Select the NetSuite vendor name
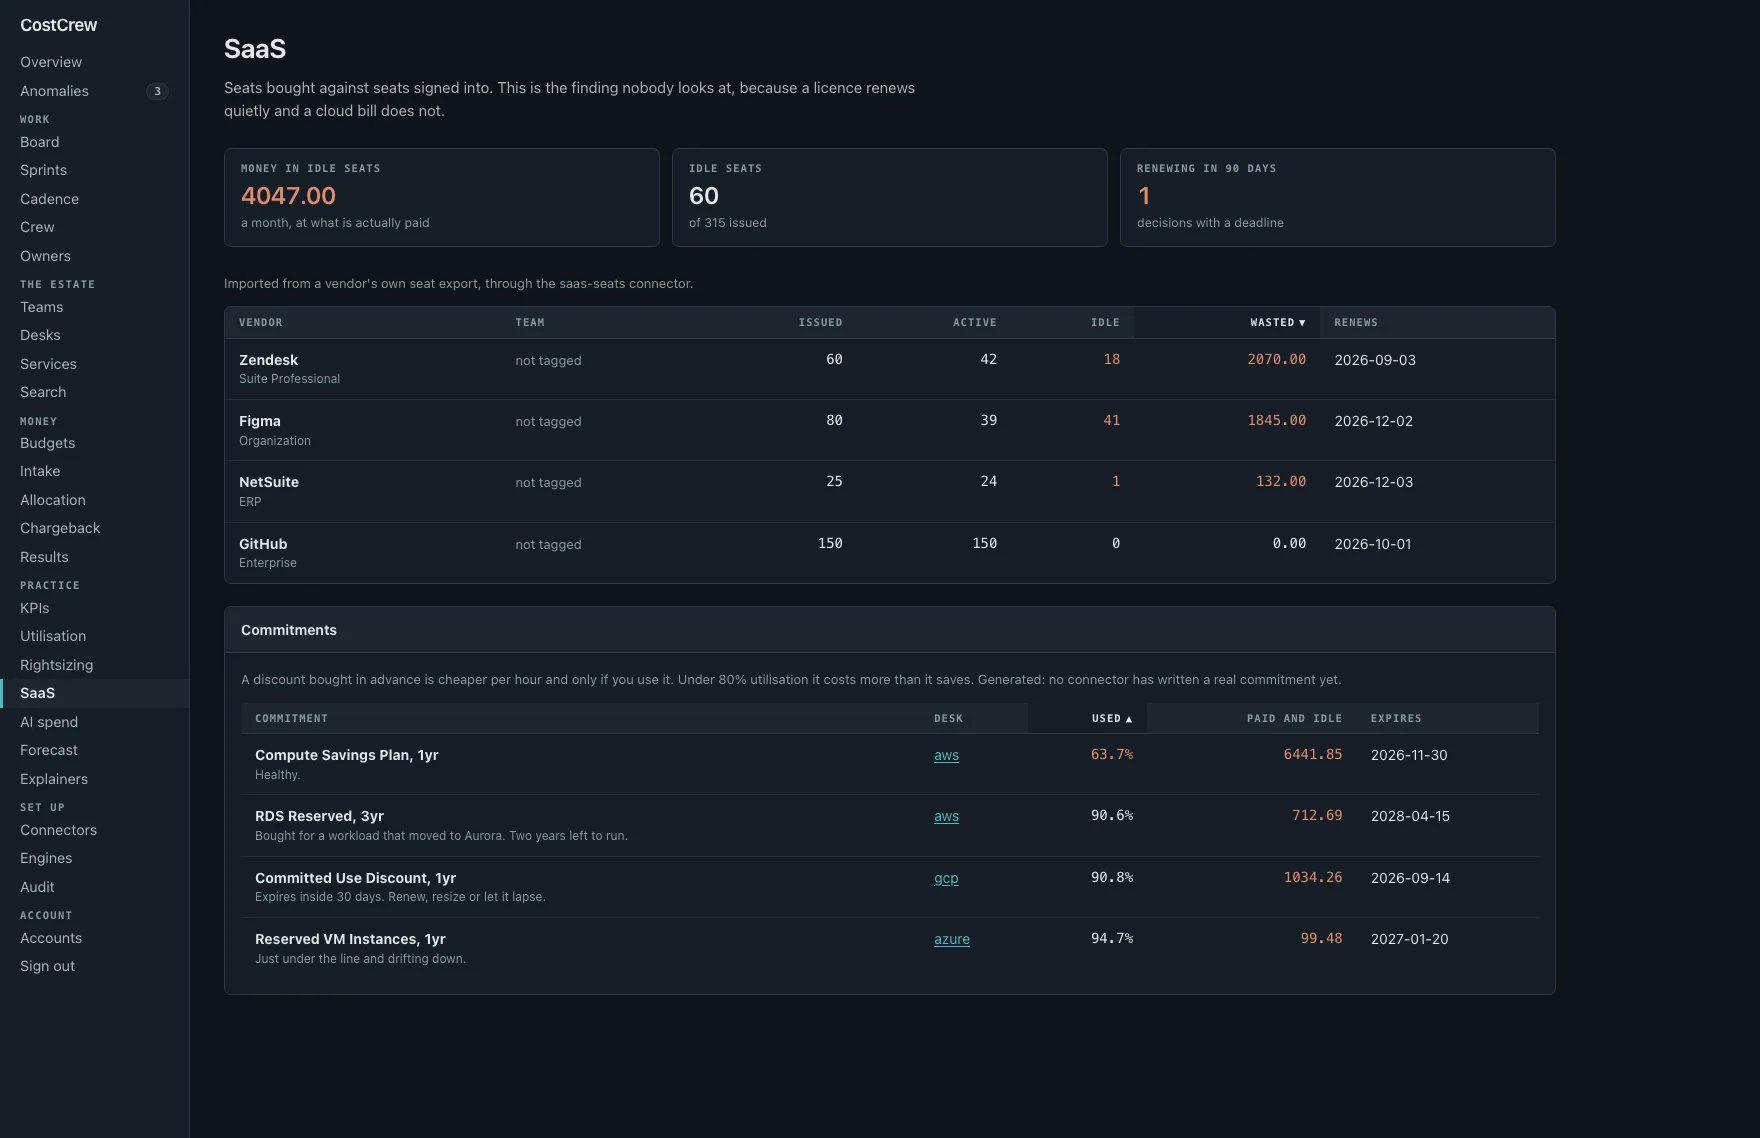This screenshot has height=1138, width=1760. click(x=269, y=482)
